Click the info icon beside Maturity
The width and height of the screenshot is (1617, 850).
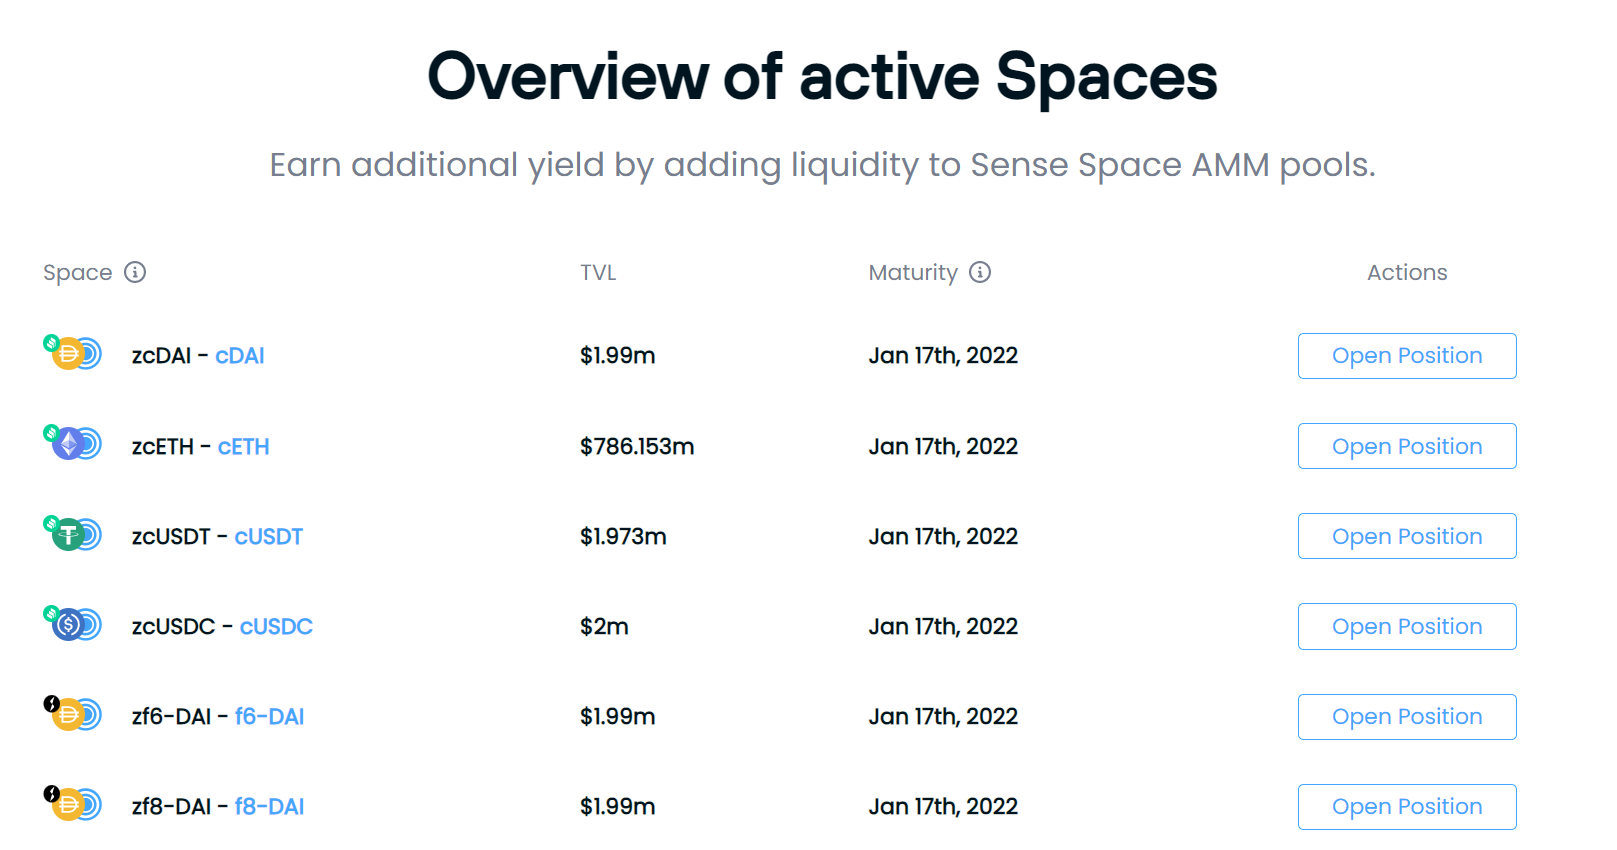click(980, 272)
